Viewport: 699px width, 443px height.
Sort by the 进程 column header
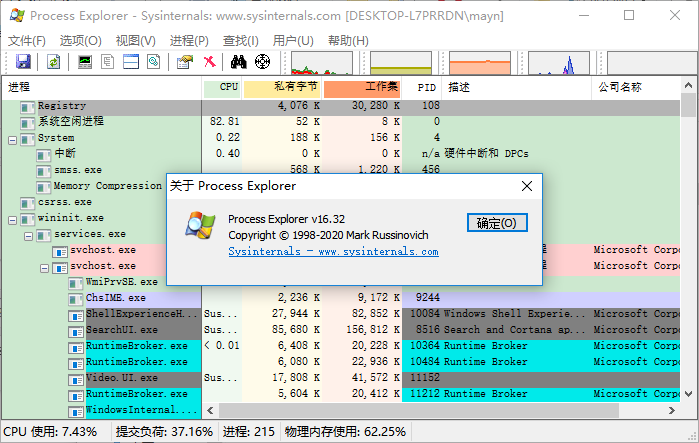102,87
